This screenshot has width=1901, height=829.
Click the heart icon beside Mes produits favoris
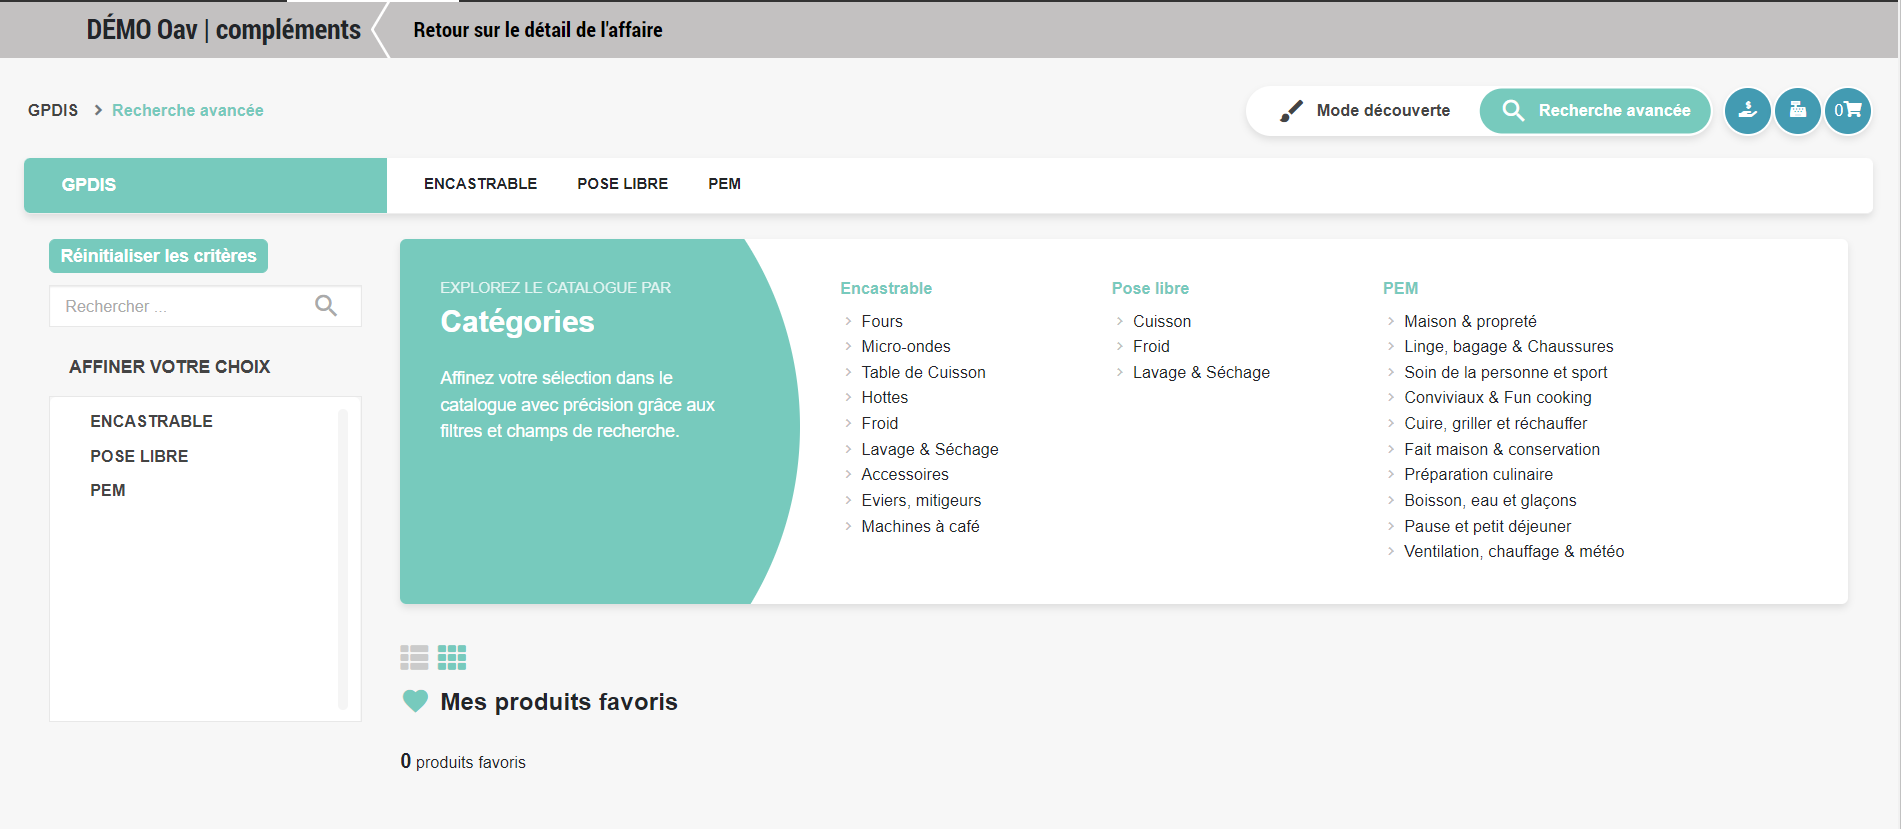coord(415,701)
